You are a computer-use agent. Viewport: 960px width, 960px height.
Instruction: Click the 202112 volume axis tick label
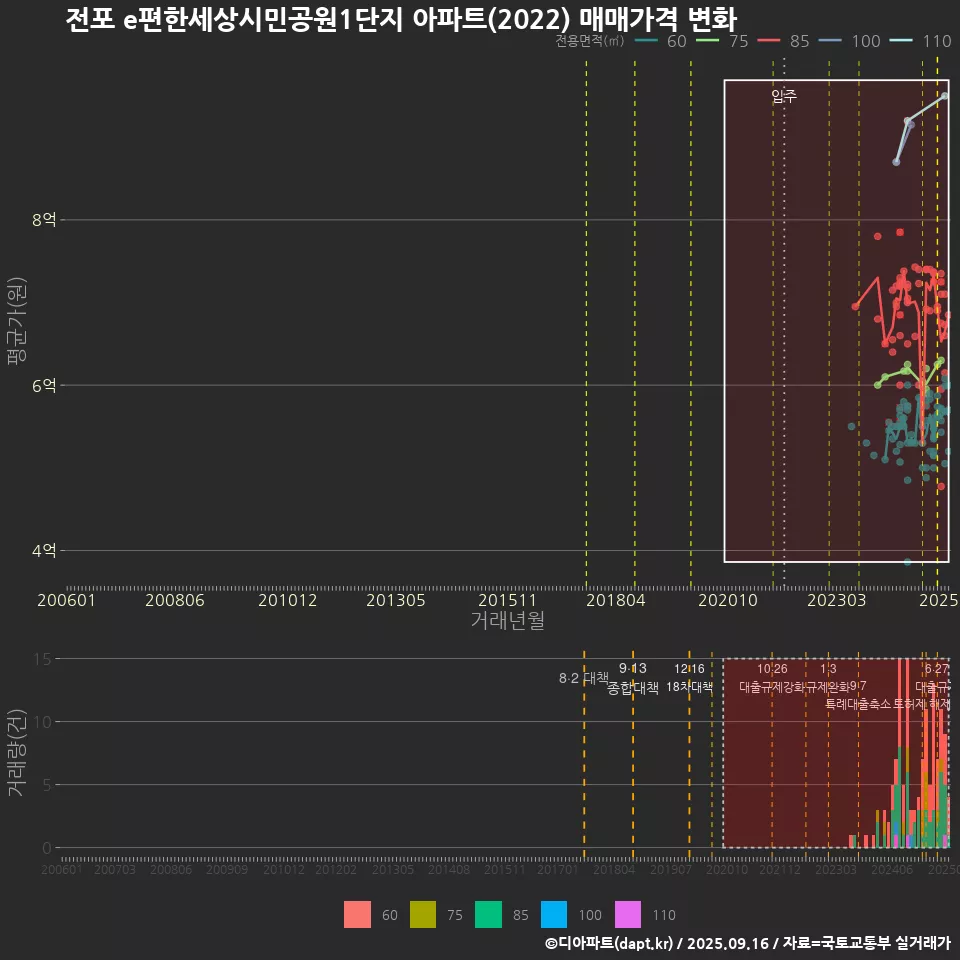(x=780, y=869)
